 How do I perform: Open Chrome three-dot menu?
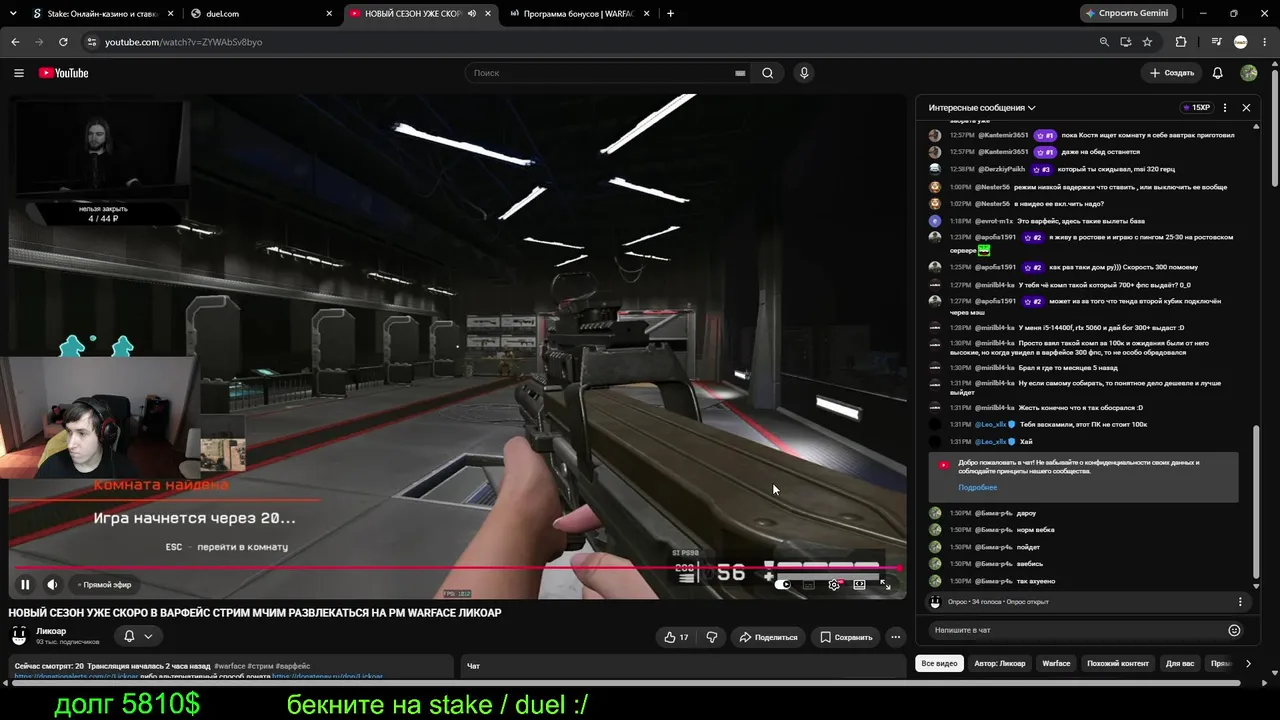[1264, 42]
